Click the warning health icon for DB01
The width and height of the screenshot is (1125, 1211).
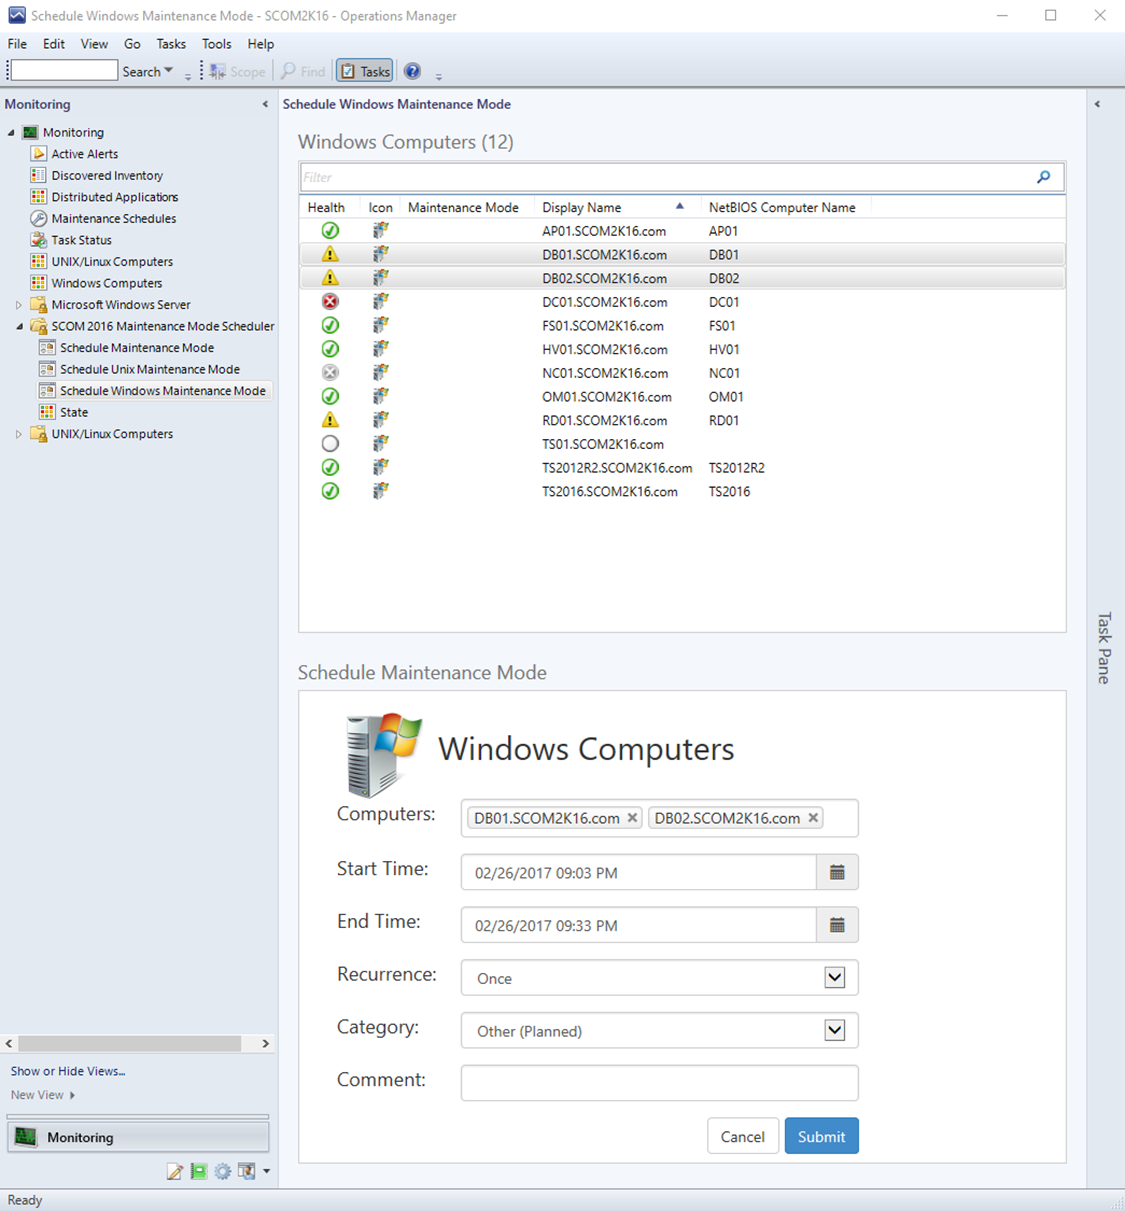pyautogui.click(x=330, y=254)
